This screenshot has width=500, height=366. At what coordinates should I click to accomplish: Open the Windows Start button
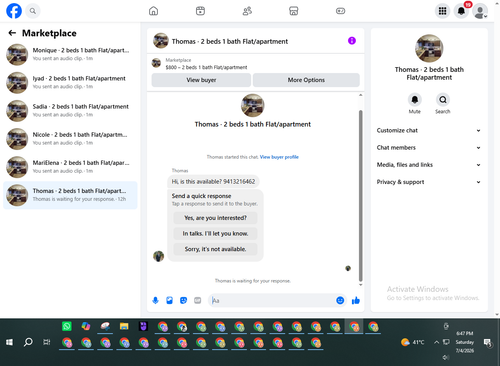9,342
